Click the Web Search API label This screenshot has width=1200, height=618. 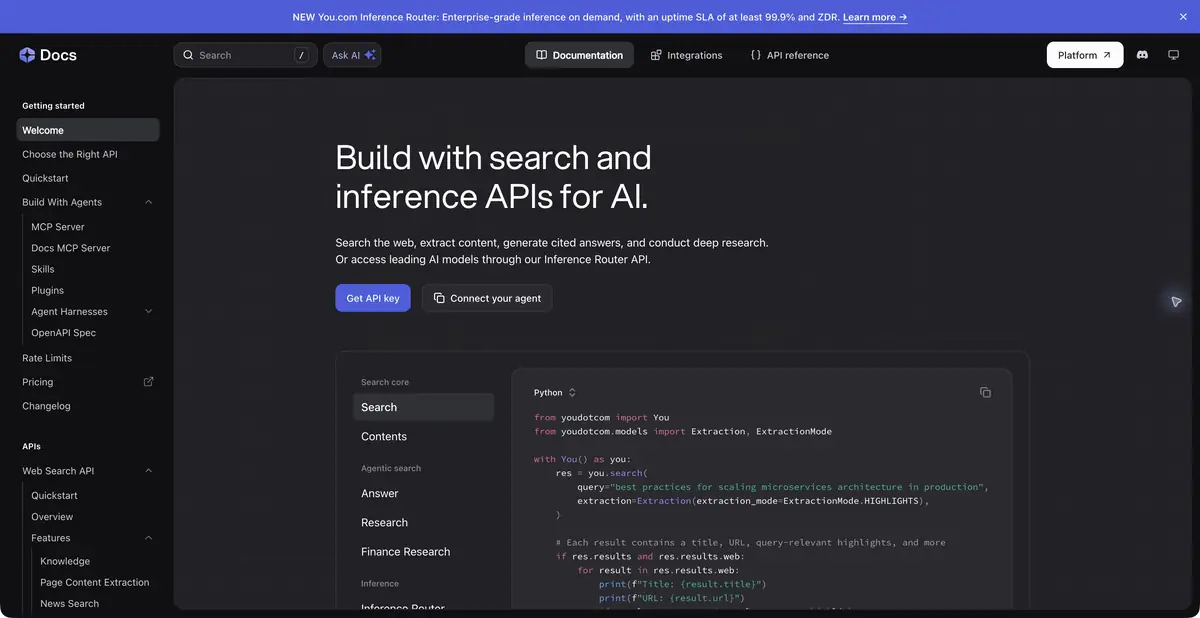58,471
